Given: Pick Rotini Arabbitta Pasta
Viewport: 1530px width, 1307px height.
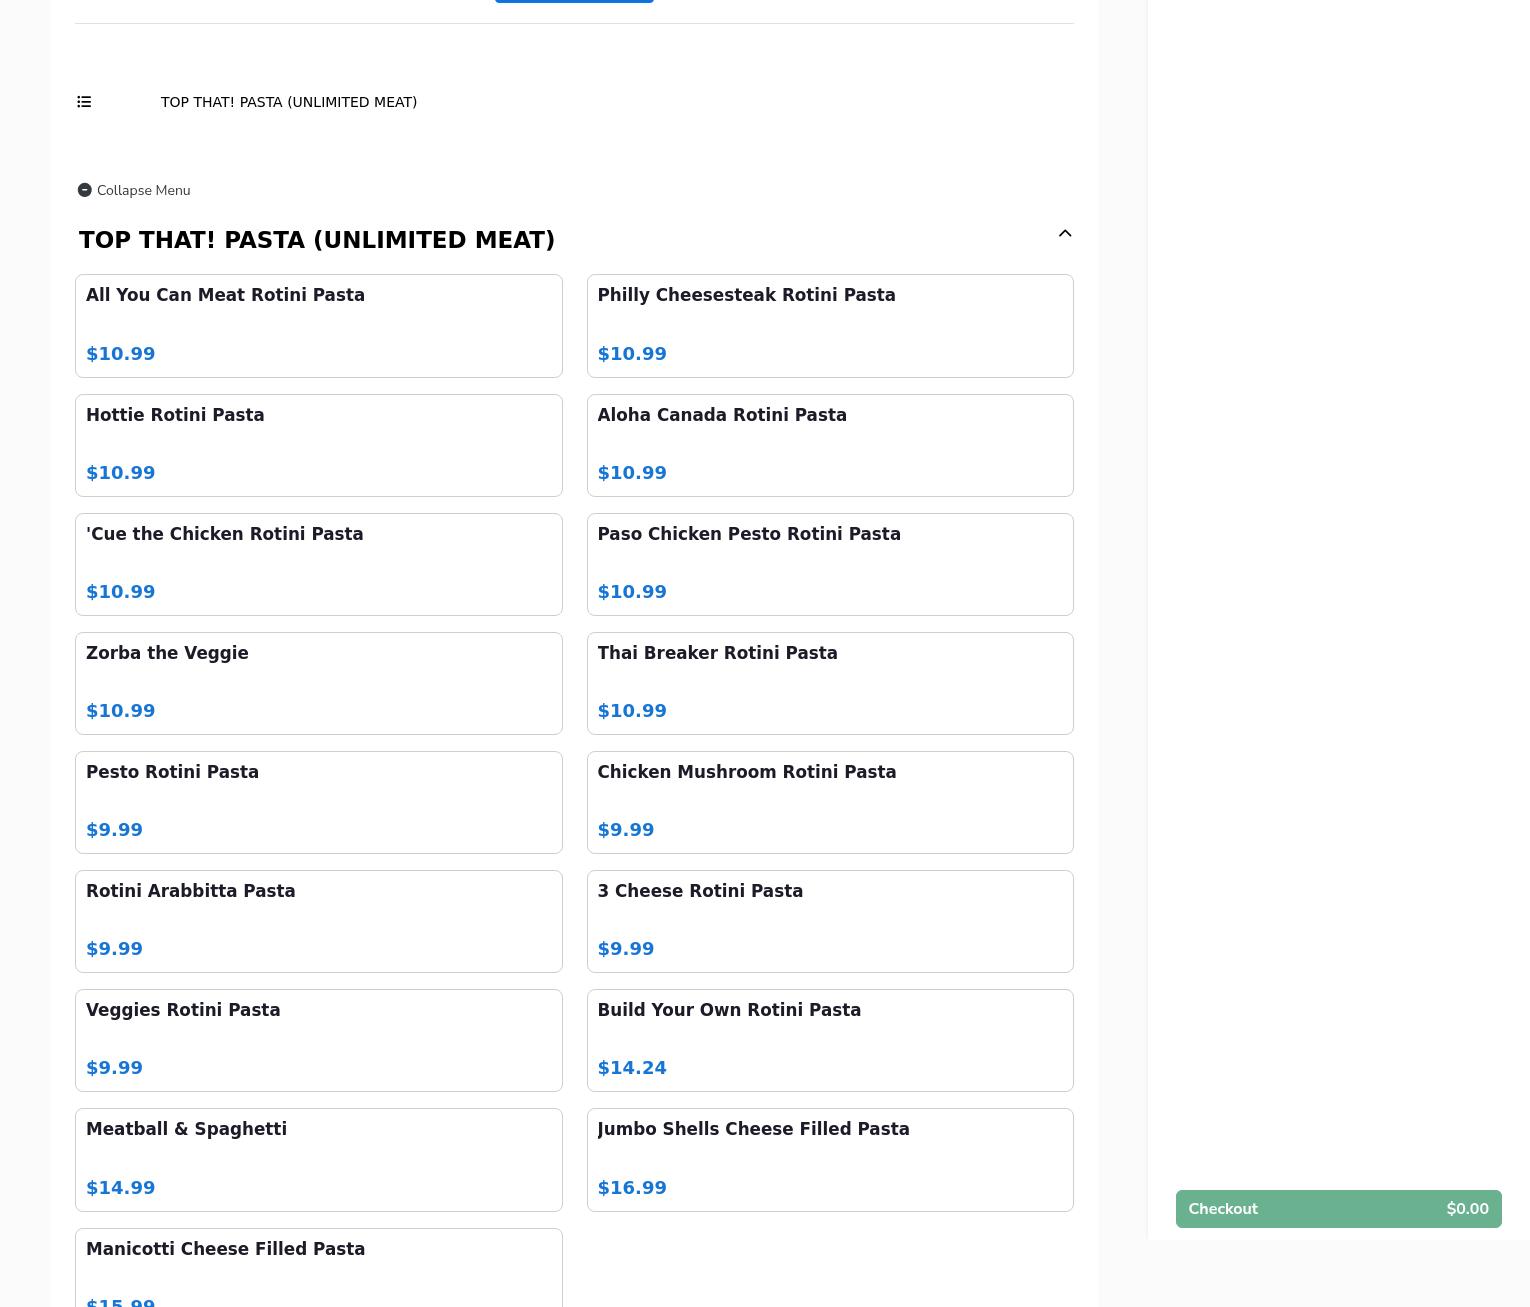Looking at the screenshot, I should tap(318, 921).
